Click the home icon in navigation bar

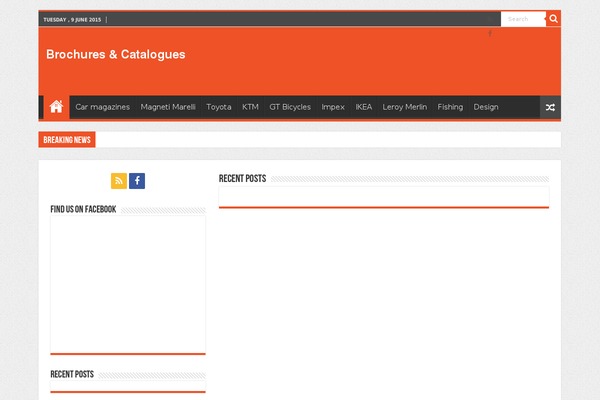tap(56, 107)
